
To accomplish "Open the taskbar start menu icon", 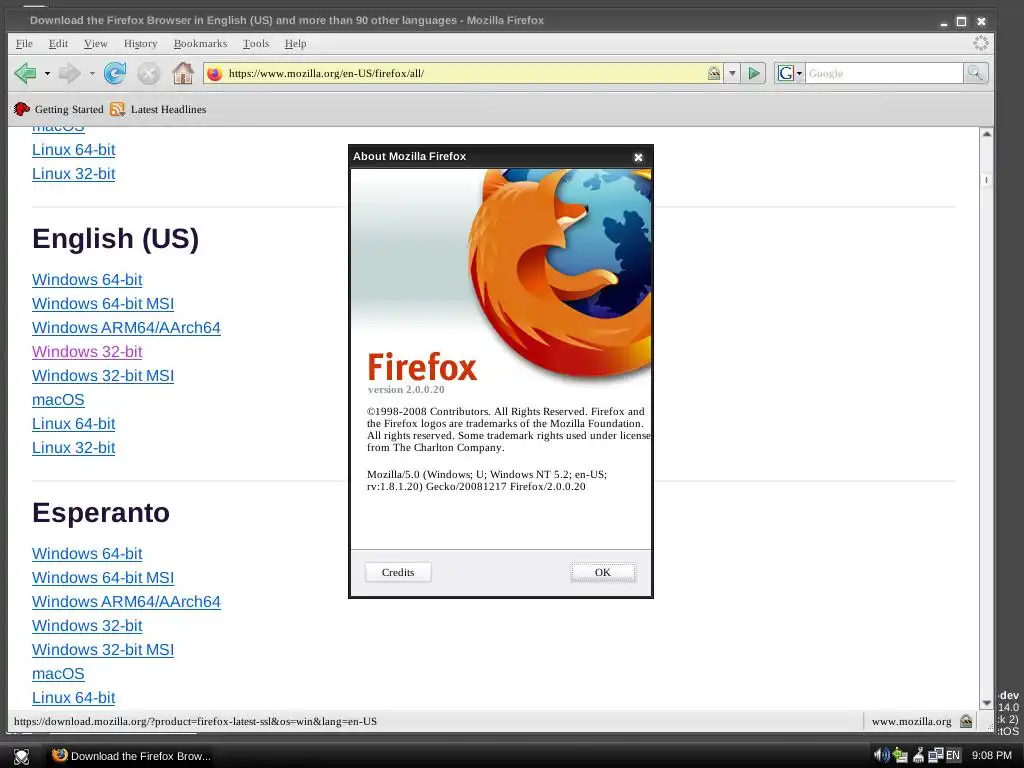I will (22, 756).
